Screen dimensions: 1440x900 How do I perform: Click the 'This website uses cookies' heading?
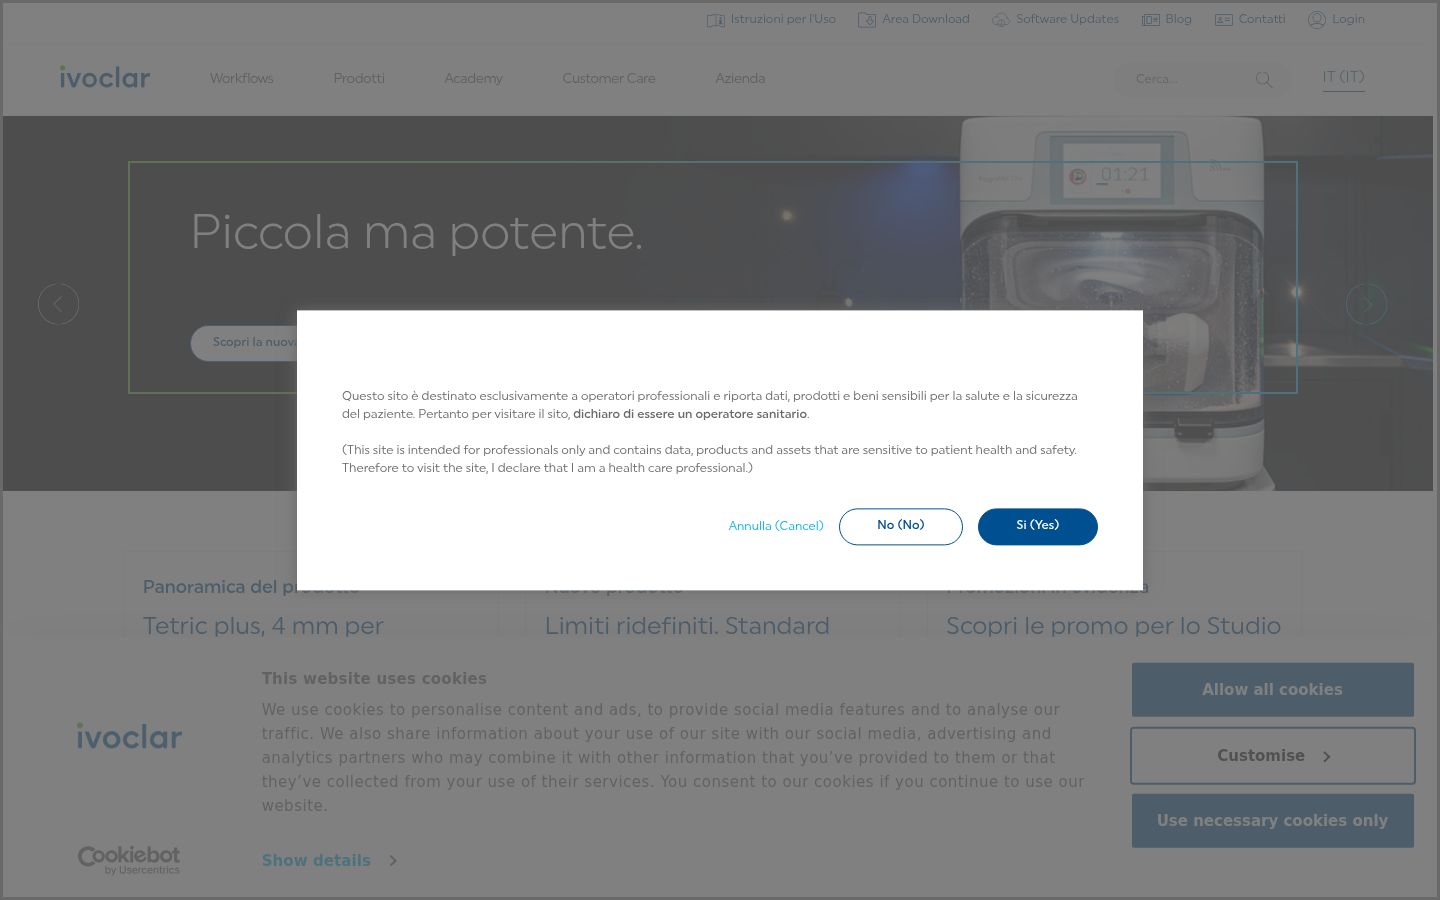click(x=374, y=678)
